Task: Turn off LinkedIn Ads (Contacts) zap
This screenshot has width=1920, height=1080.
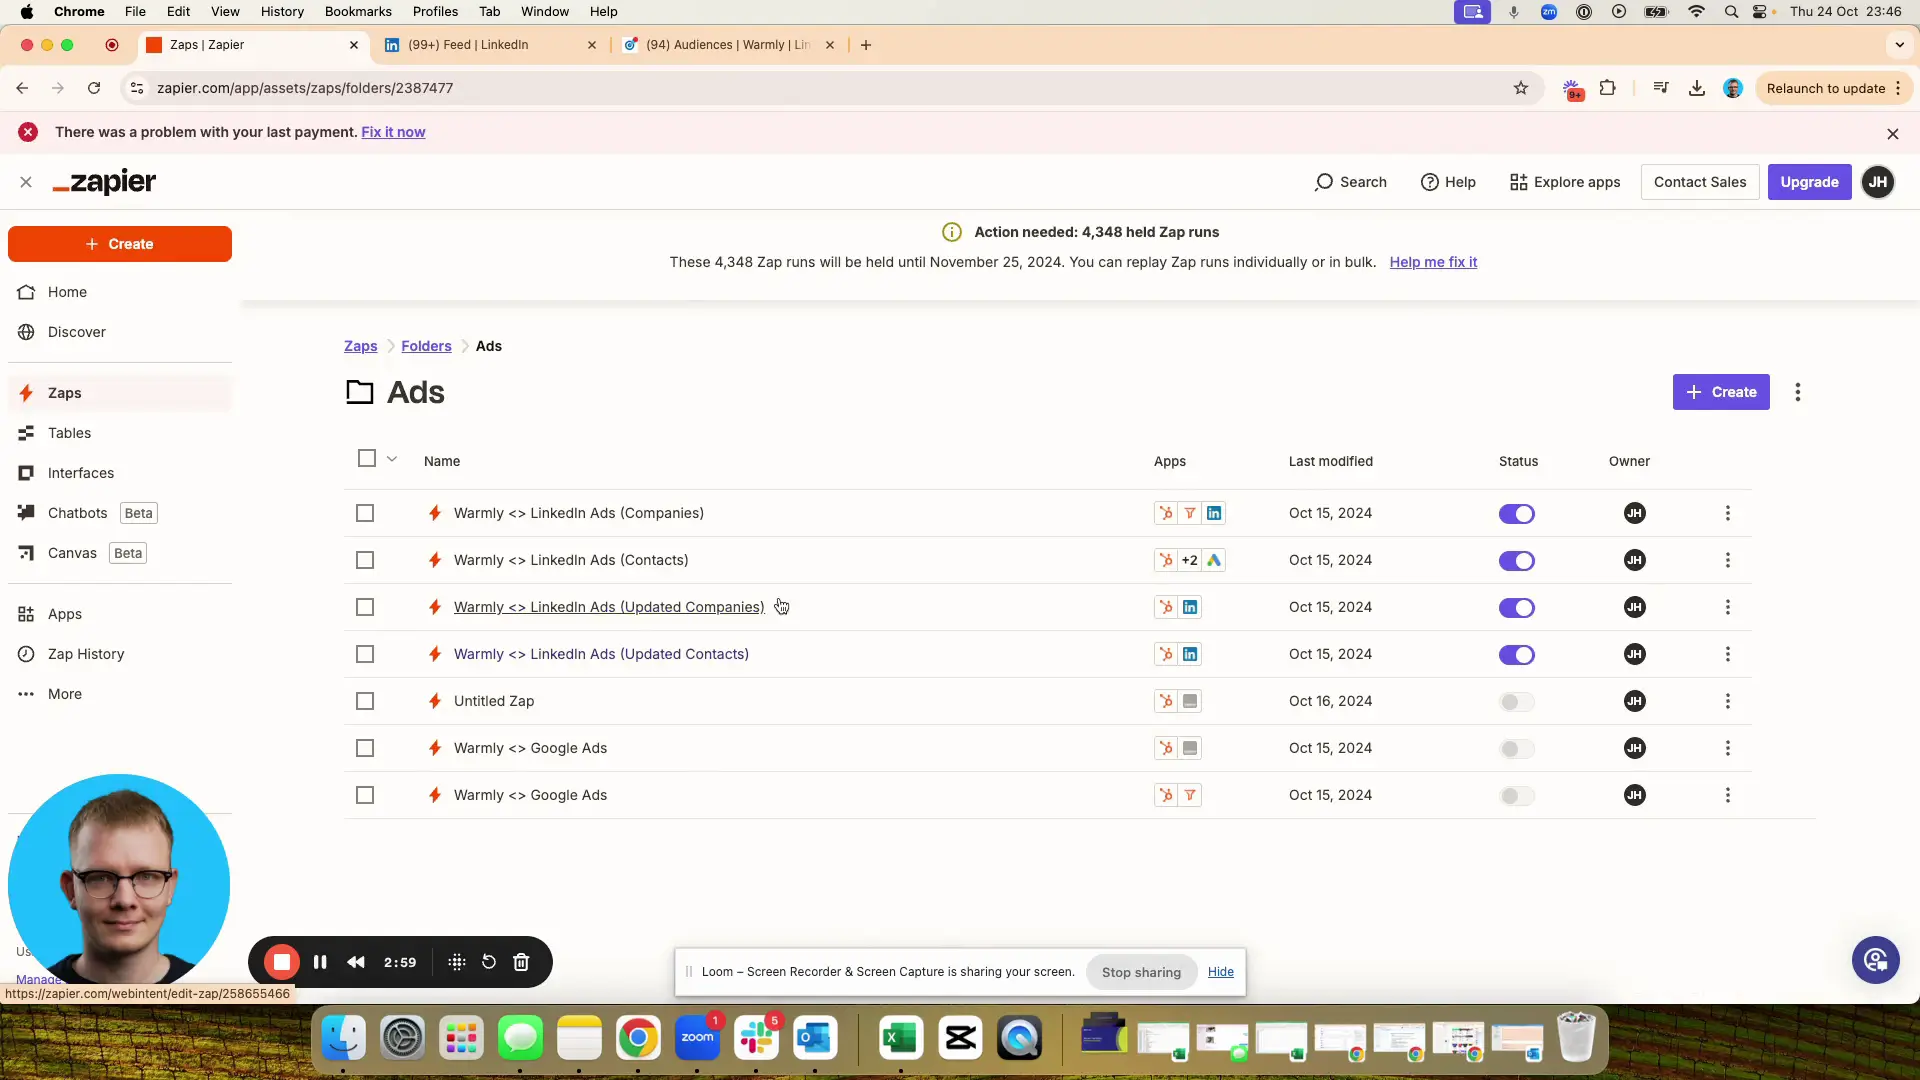Action: [x=1517, y=561]
